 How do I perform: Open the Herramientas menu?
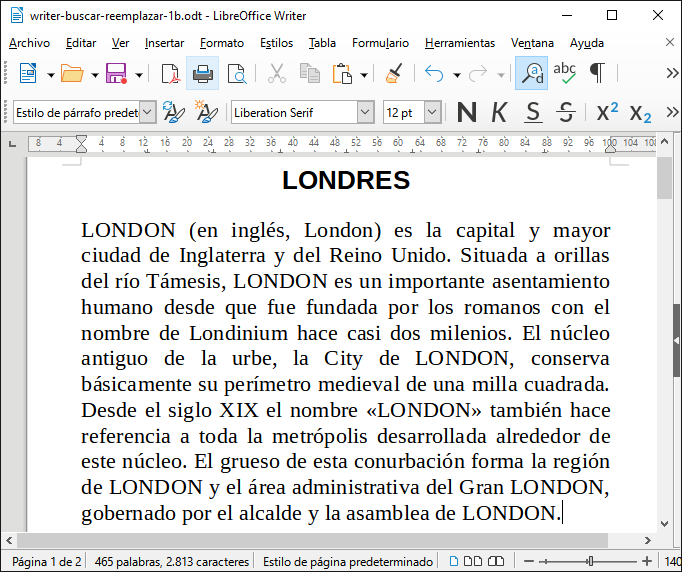pos(459,43)
